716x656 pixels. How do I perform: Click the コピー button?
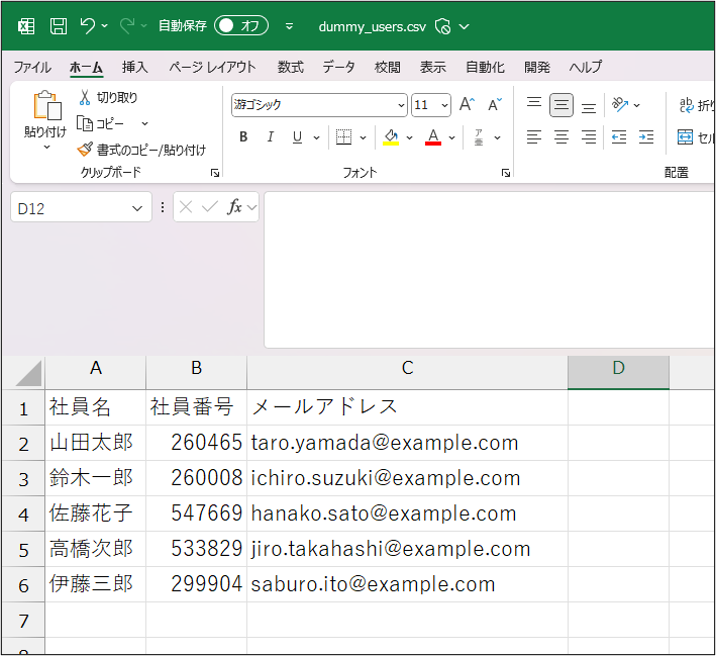click(100, 123)
